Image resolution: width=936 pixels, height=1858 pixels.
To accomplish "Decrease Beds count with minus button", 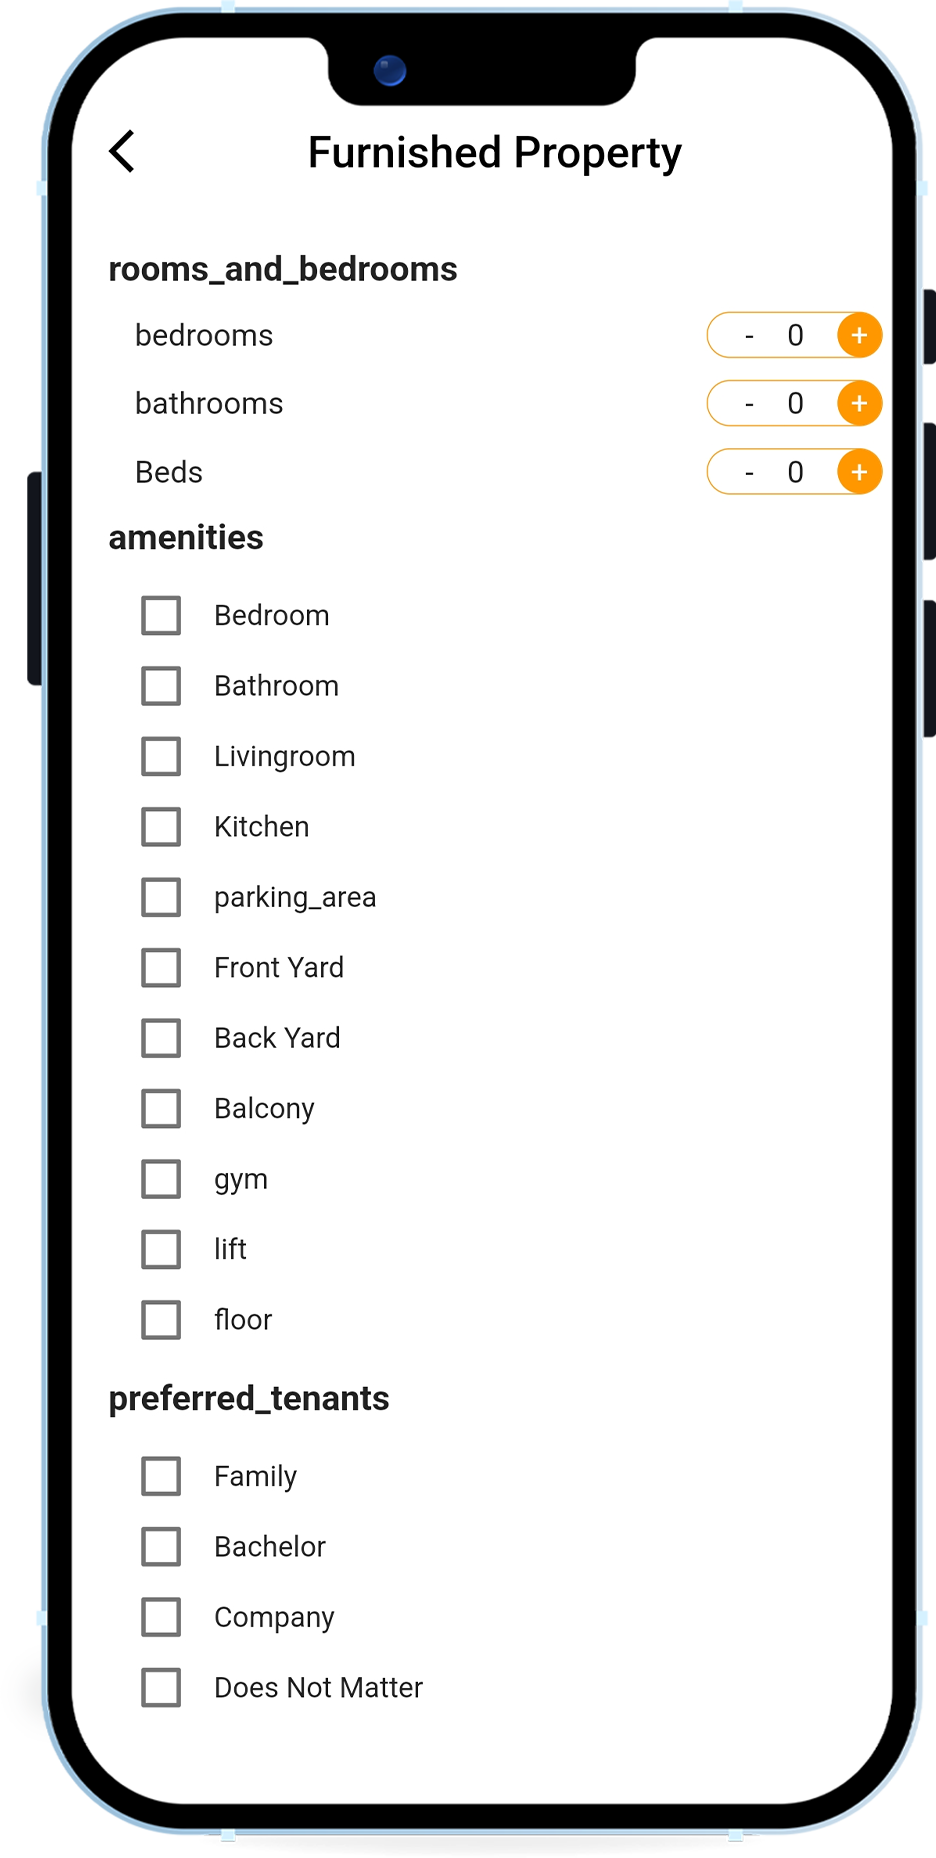I will [x=749, y=473].
